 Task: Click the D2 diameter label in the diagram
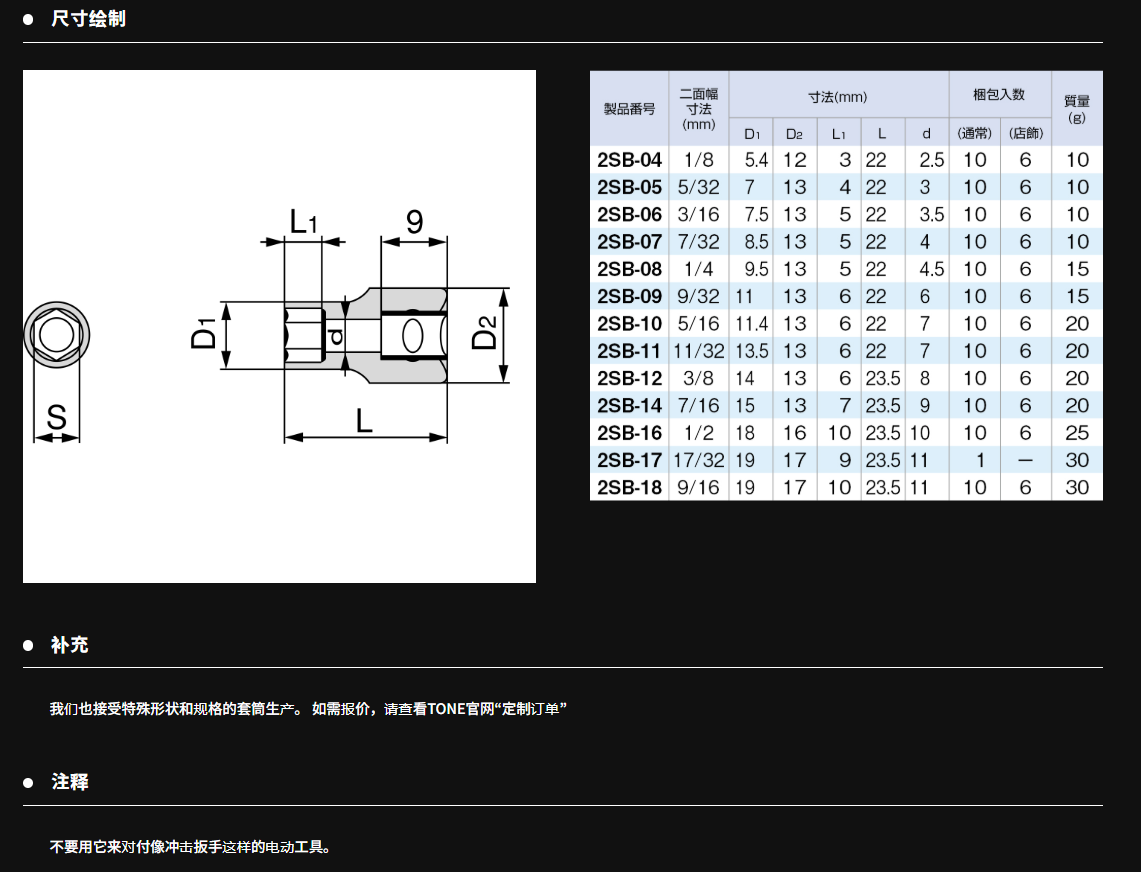(x=485, y=333)
